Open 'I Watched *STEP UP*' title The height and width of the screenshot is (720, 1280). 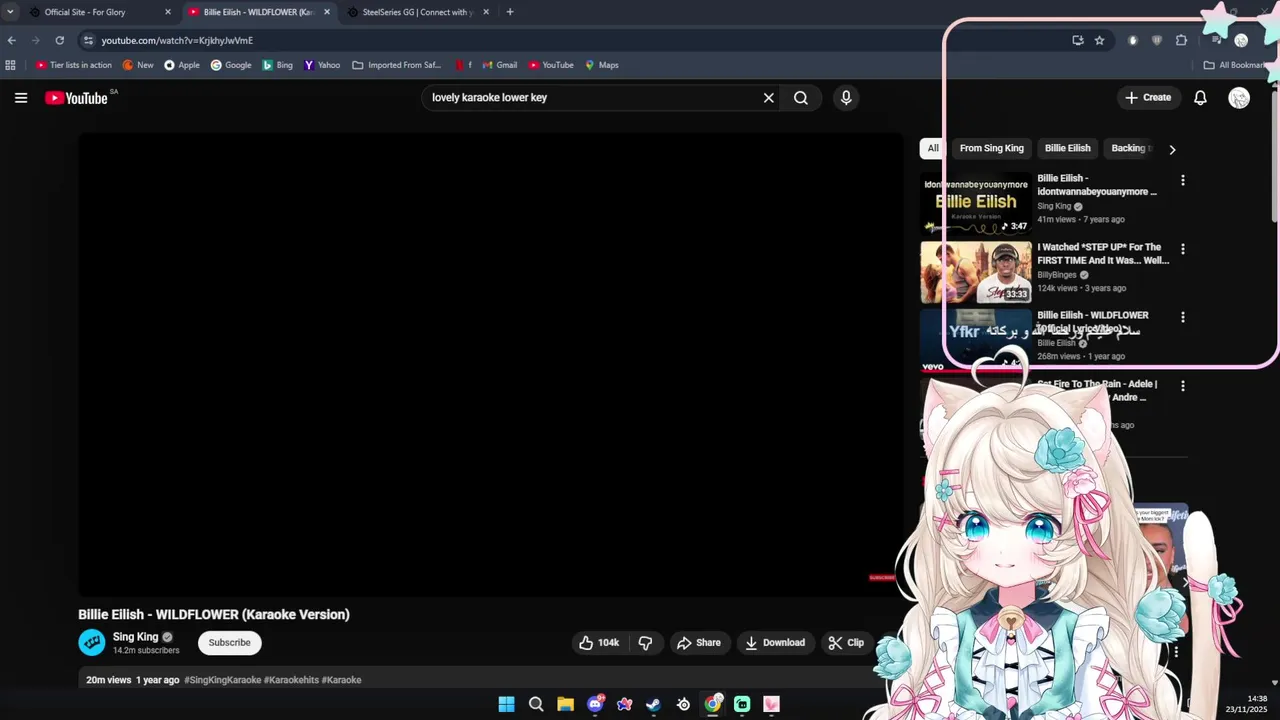[x=1103, y=254]
